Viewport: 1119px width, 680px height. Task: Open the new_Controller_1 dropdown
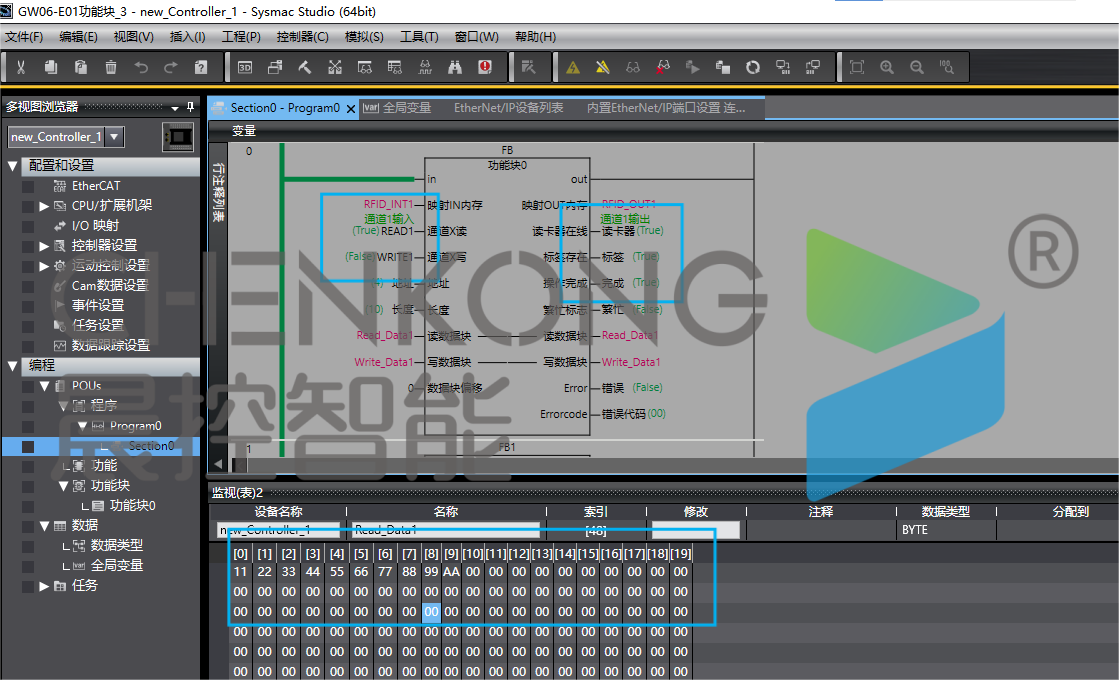115,136
